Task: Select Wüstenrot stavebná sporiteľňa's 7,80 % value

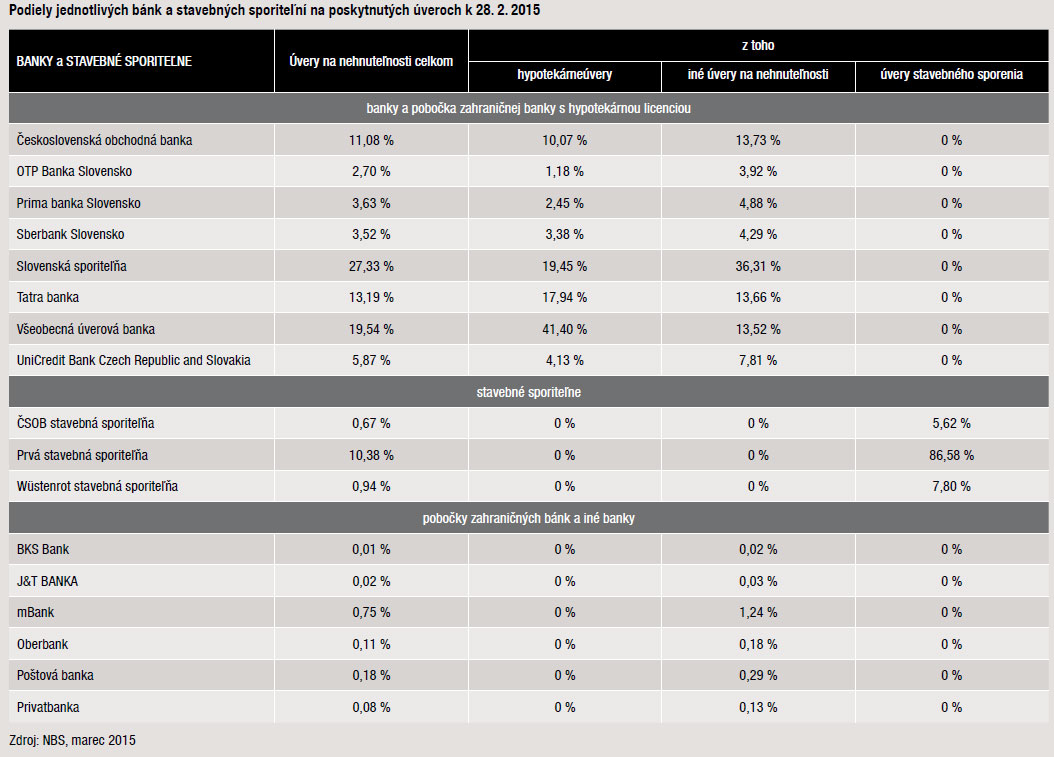Action: pos(951,486)
